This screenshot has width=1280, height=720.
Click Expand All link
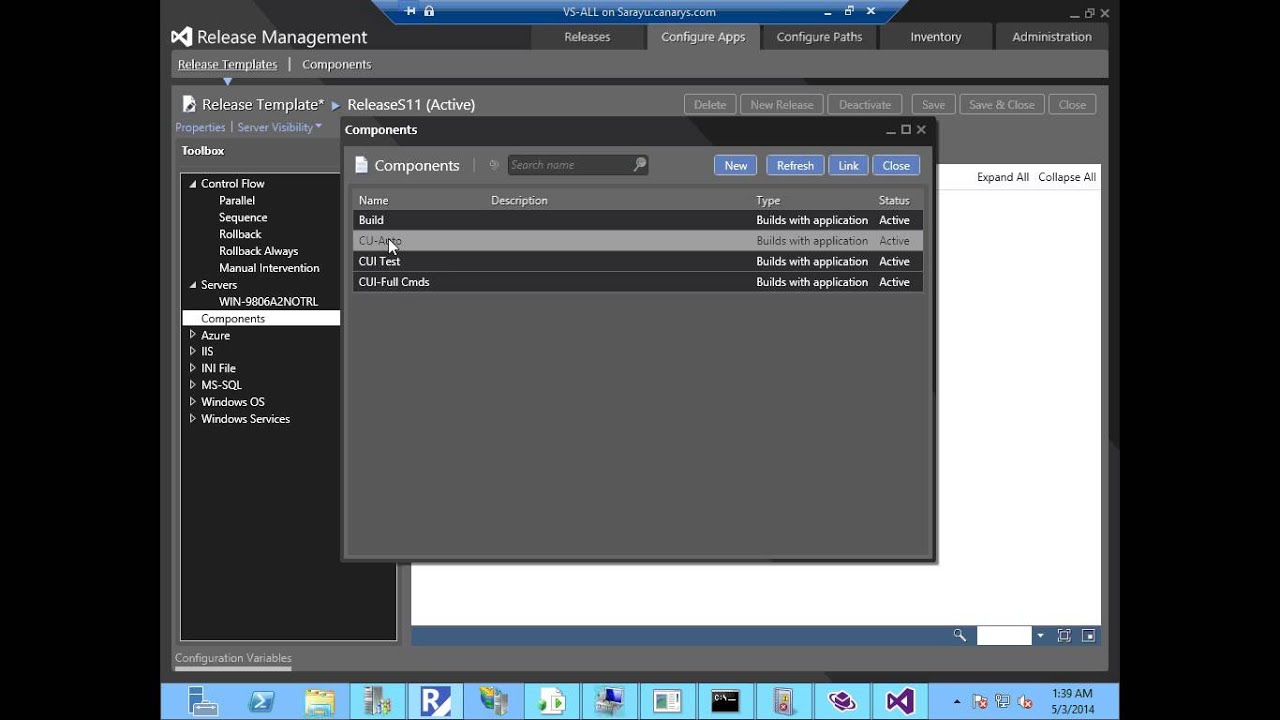click(x=1003, y=177)
